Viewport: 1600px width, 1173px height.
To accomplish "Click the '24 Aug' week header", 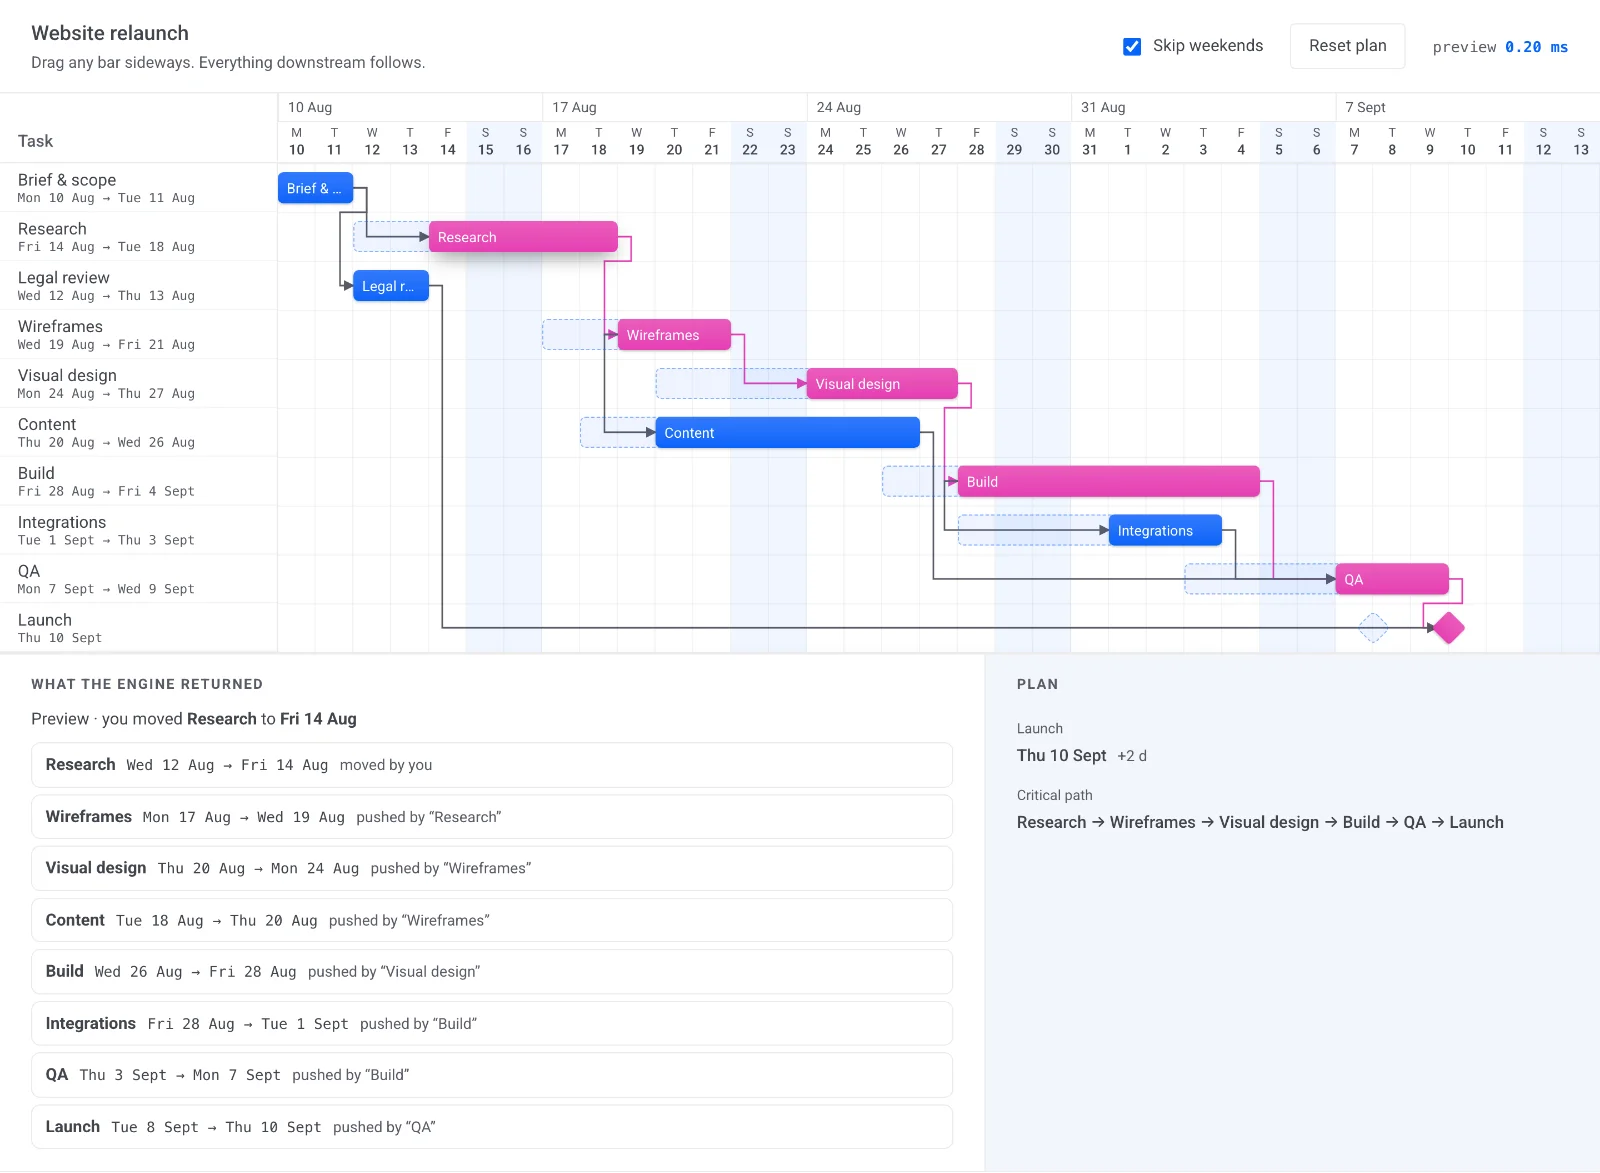I will click(x=938, y=107).
